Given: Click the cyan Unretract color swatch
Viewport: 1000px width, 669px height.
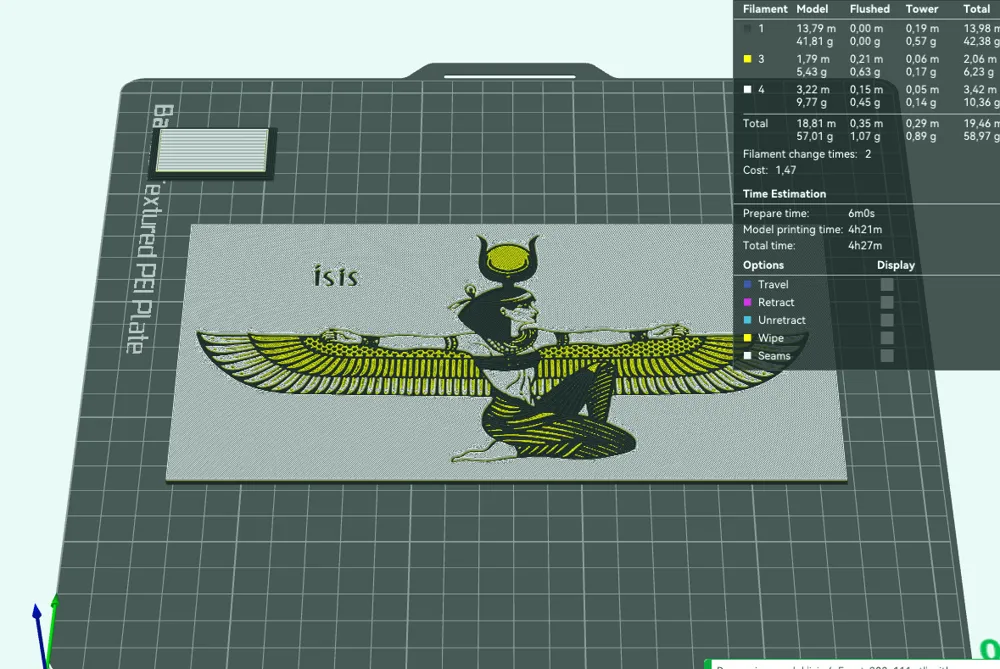Looking at the screenshot, I should point(747,320).
